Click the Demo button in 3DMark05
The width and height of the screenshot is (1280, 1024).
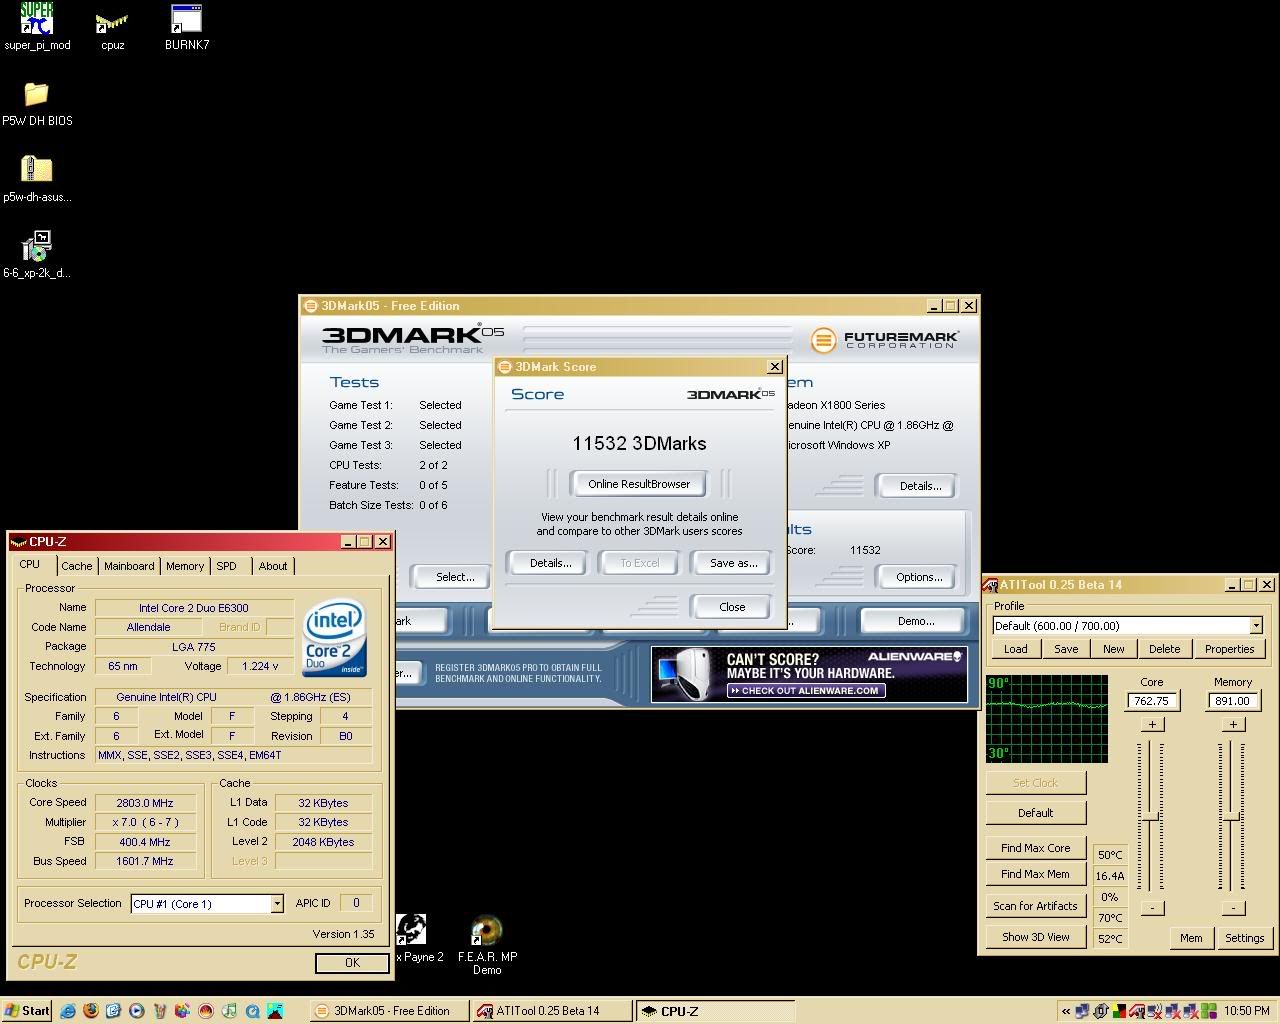coord(915,621)
